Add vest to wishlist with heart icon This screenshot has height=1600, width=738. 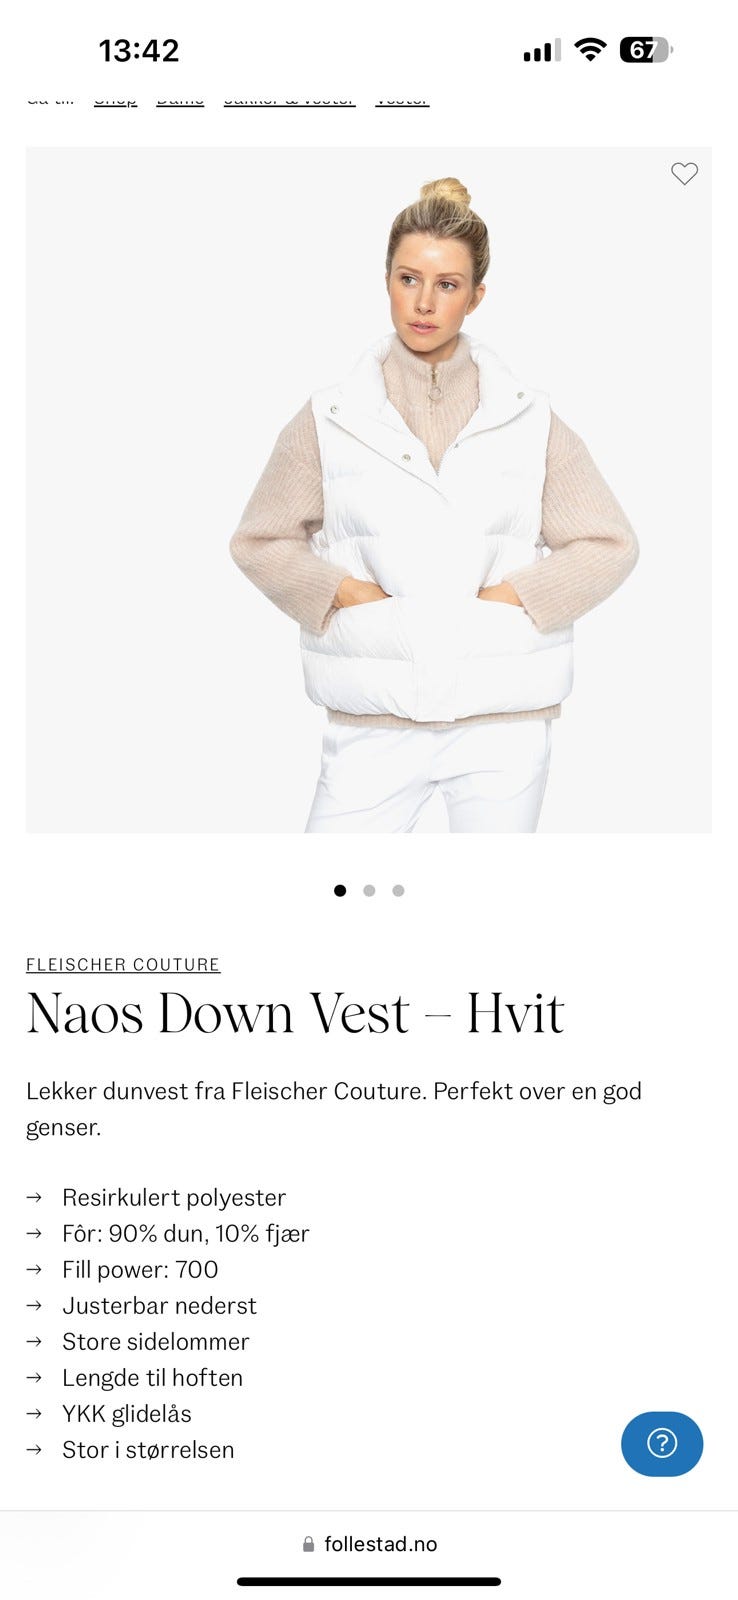click(684, 174)
